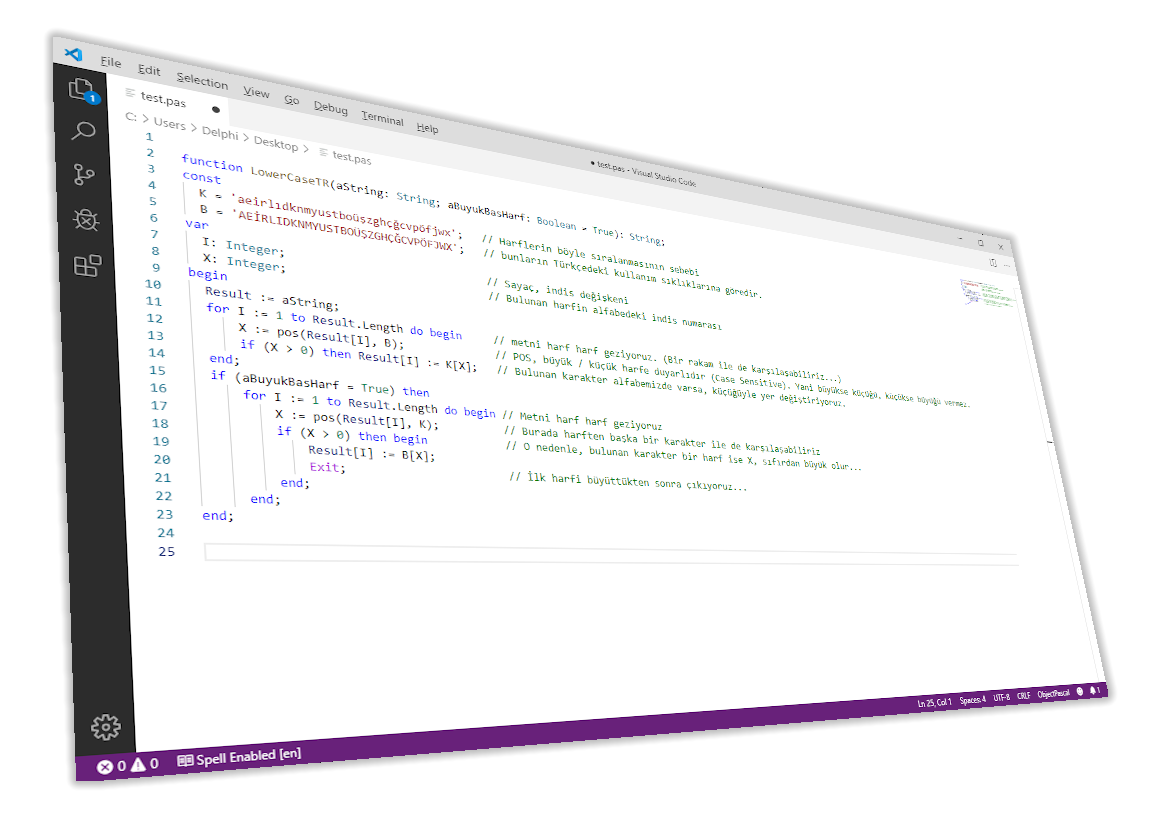Click Ln 25, Col 1 in status bar

click(934, 703)
